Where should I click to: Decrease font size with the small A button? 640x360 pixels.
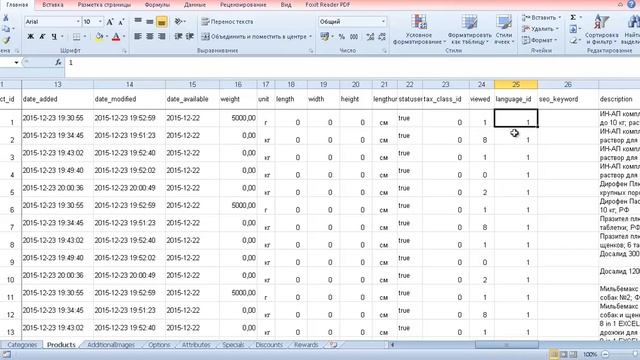pos(121,22)
